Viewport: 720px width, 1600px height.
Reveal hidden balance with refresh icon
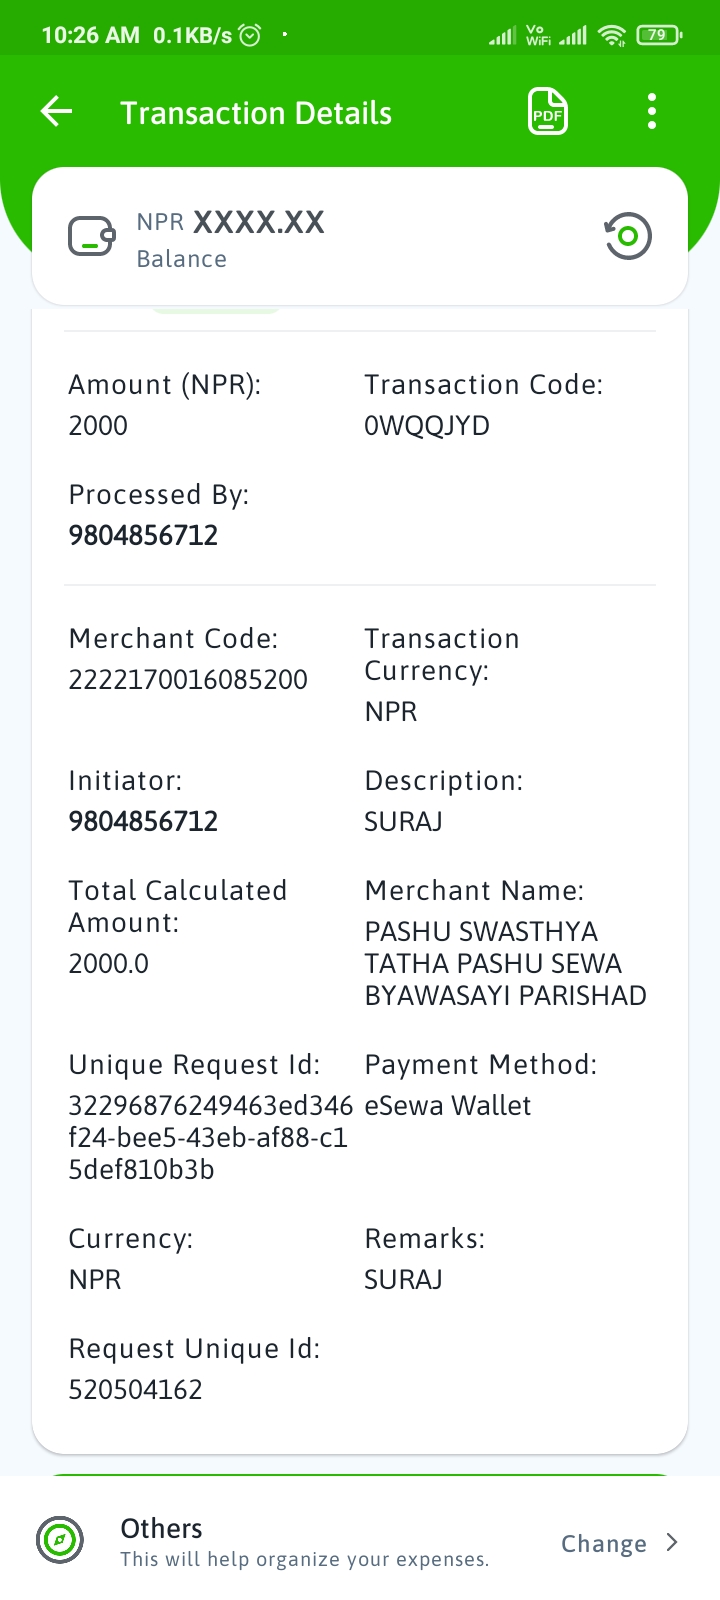(x=628, y=236)
